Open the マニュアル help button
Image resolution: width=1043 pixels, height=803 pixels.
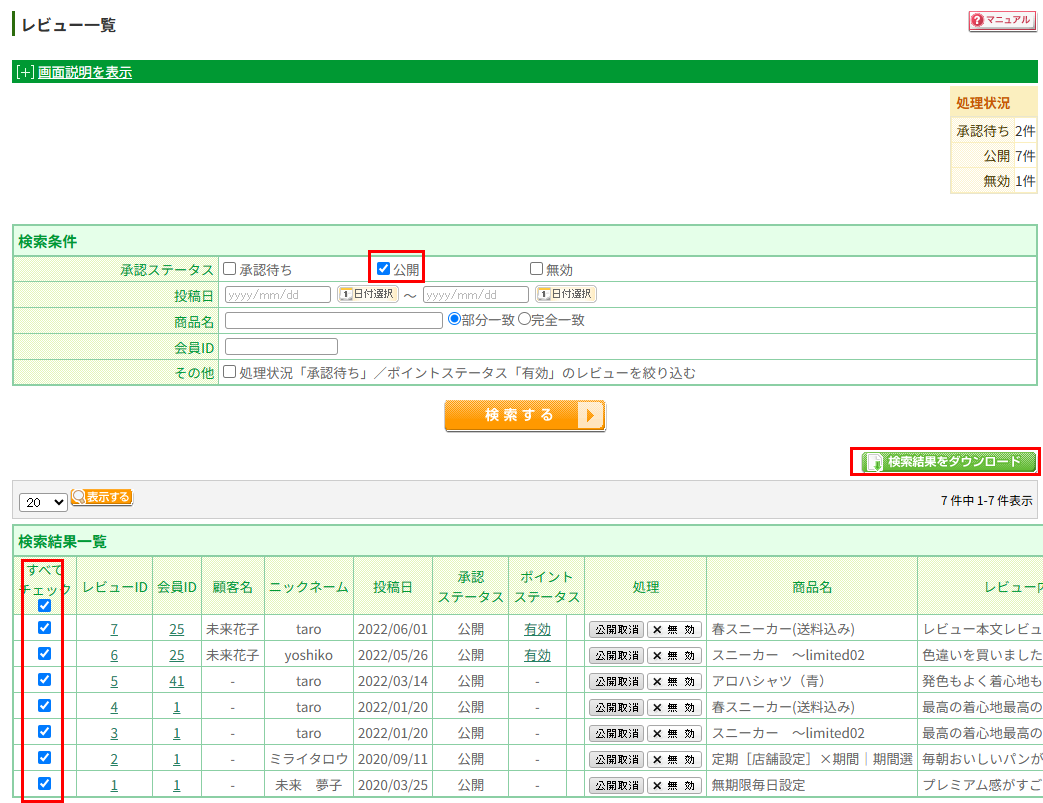[x=1002, y=21]
